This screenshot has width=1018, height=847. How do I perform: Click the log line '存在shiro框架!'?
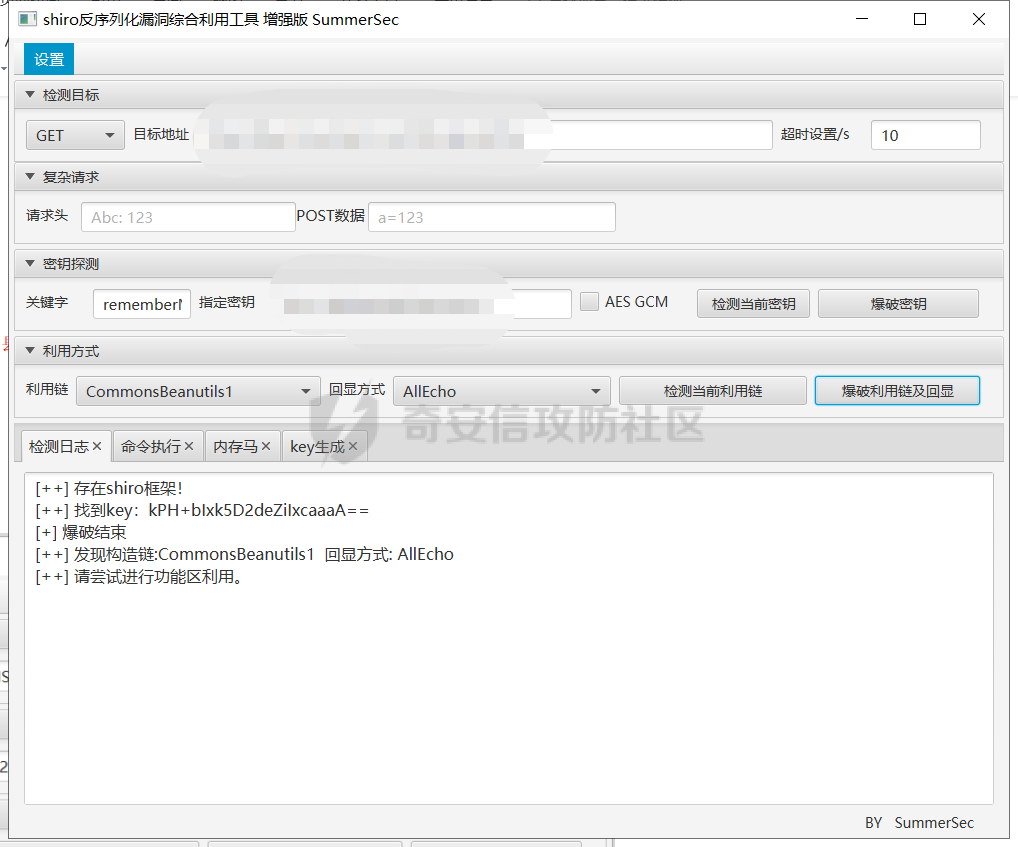pyautogui.click(x=109, y=488)
